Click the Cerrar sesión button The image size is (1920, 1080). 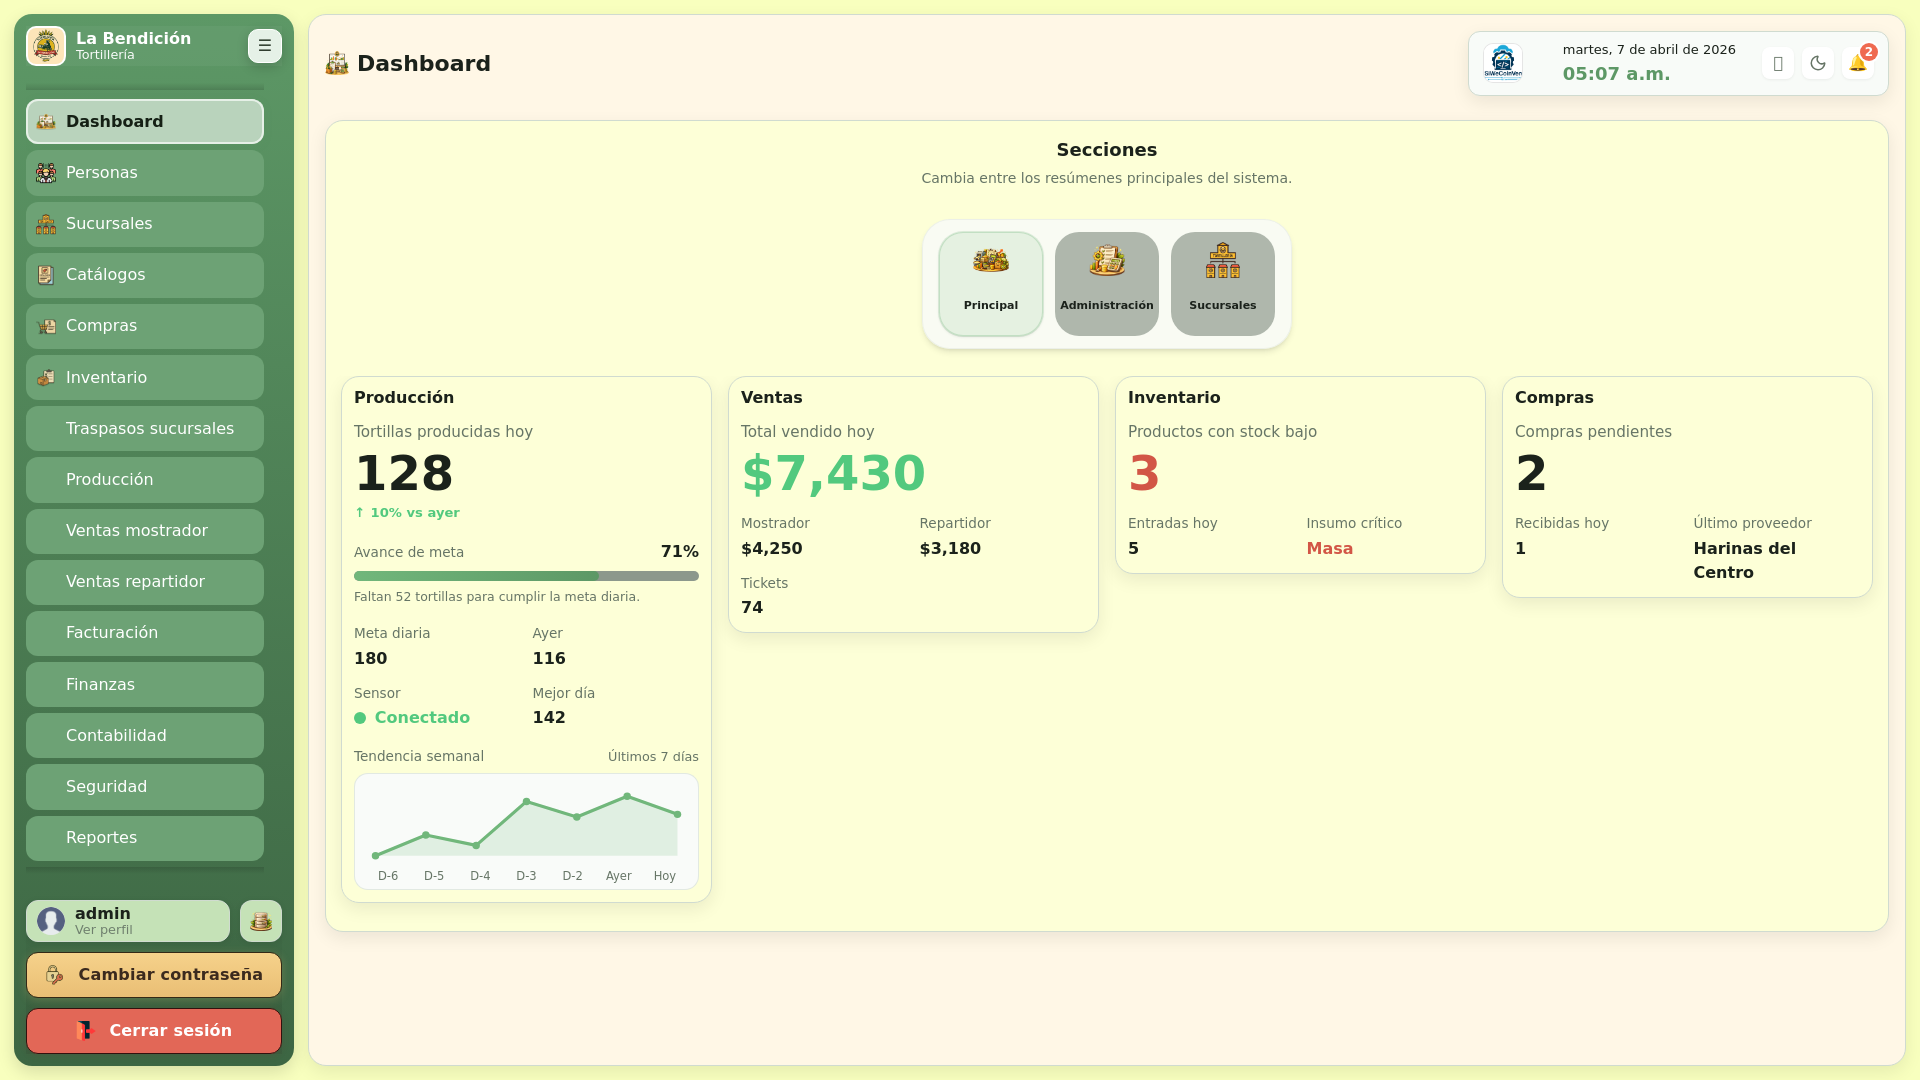(x=154, y=1031)
